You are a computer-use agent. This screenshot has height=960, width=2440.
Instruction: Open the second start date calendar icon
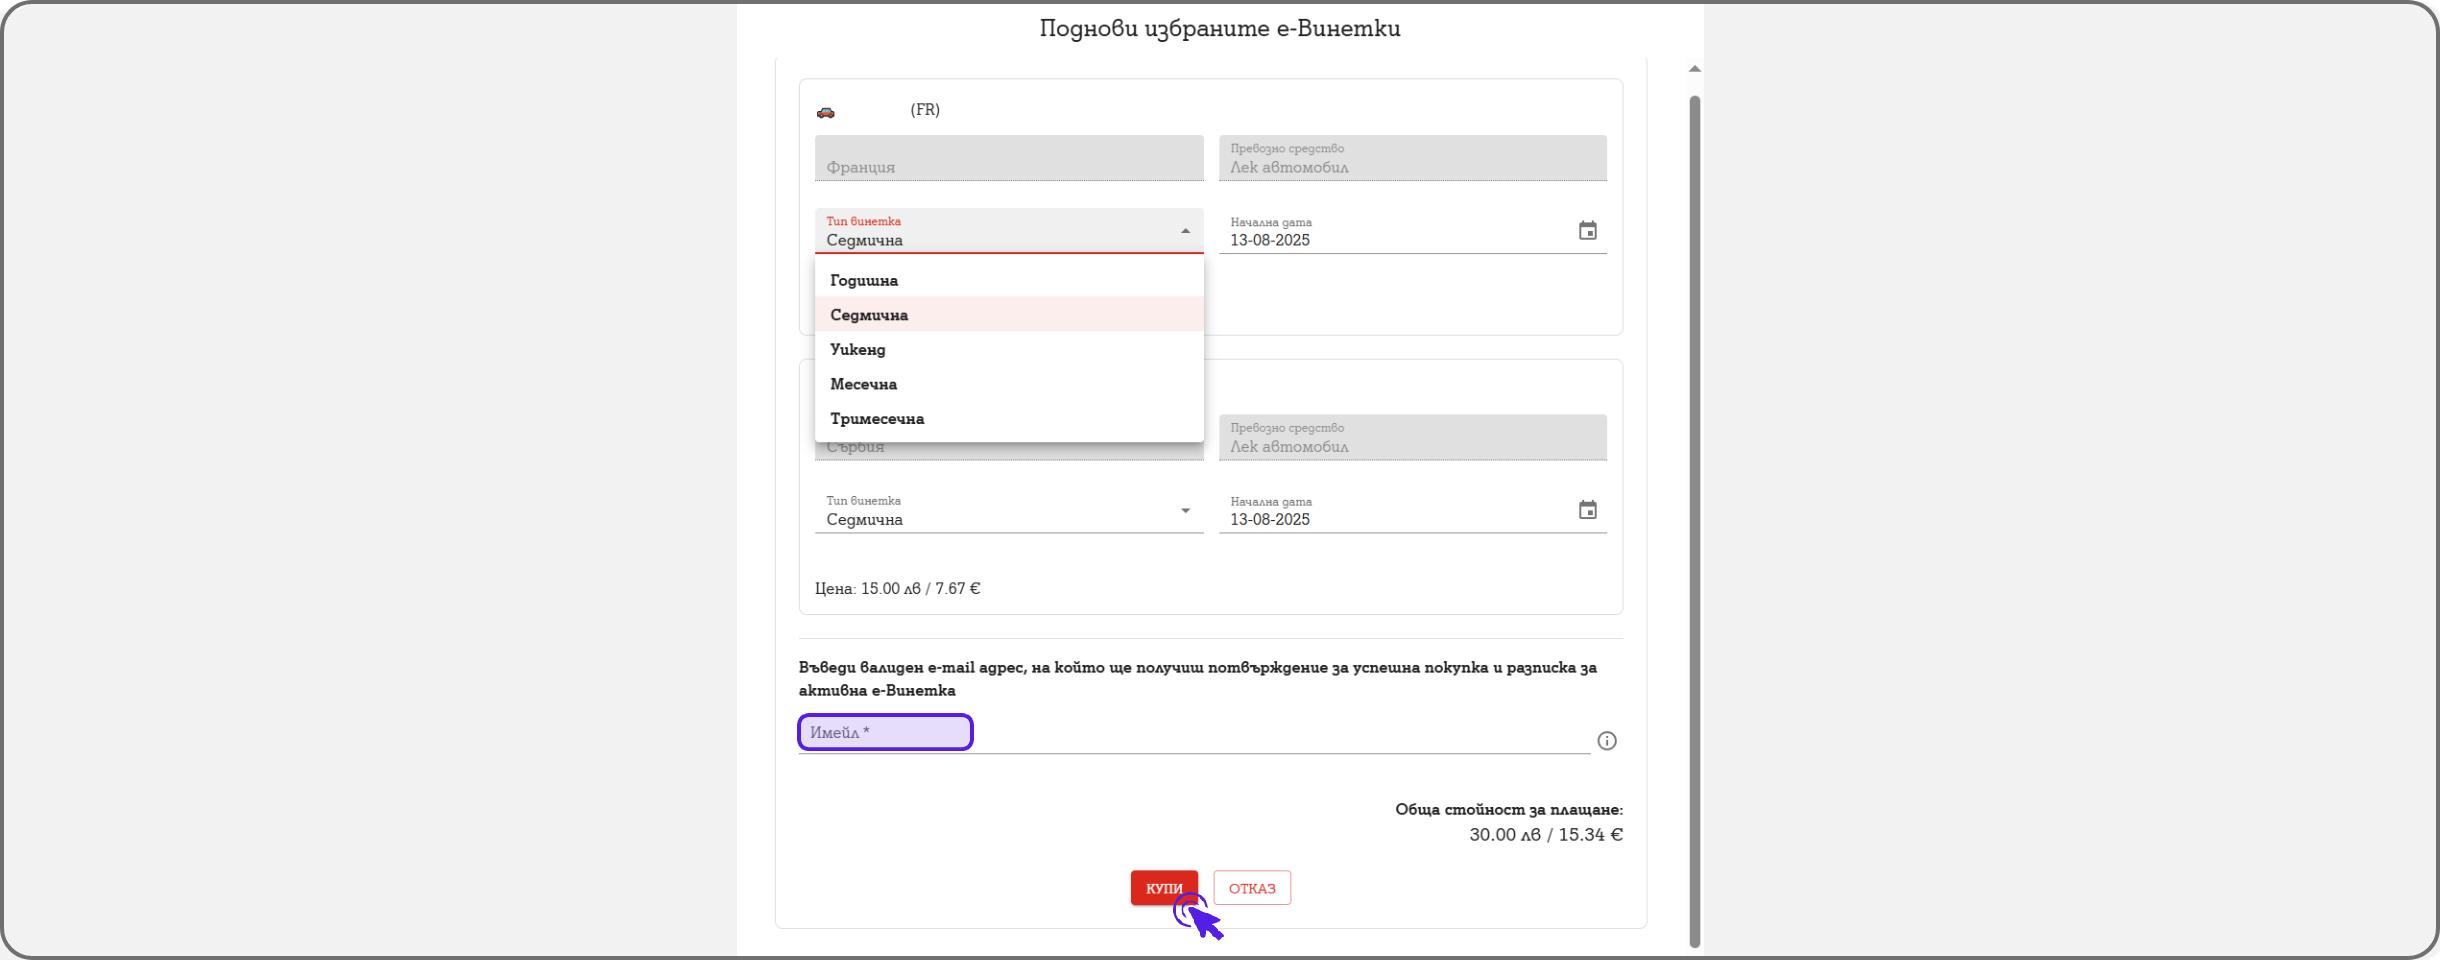1587,510
